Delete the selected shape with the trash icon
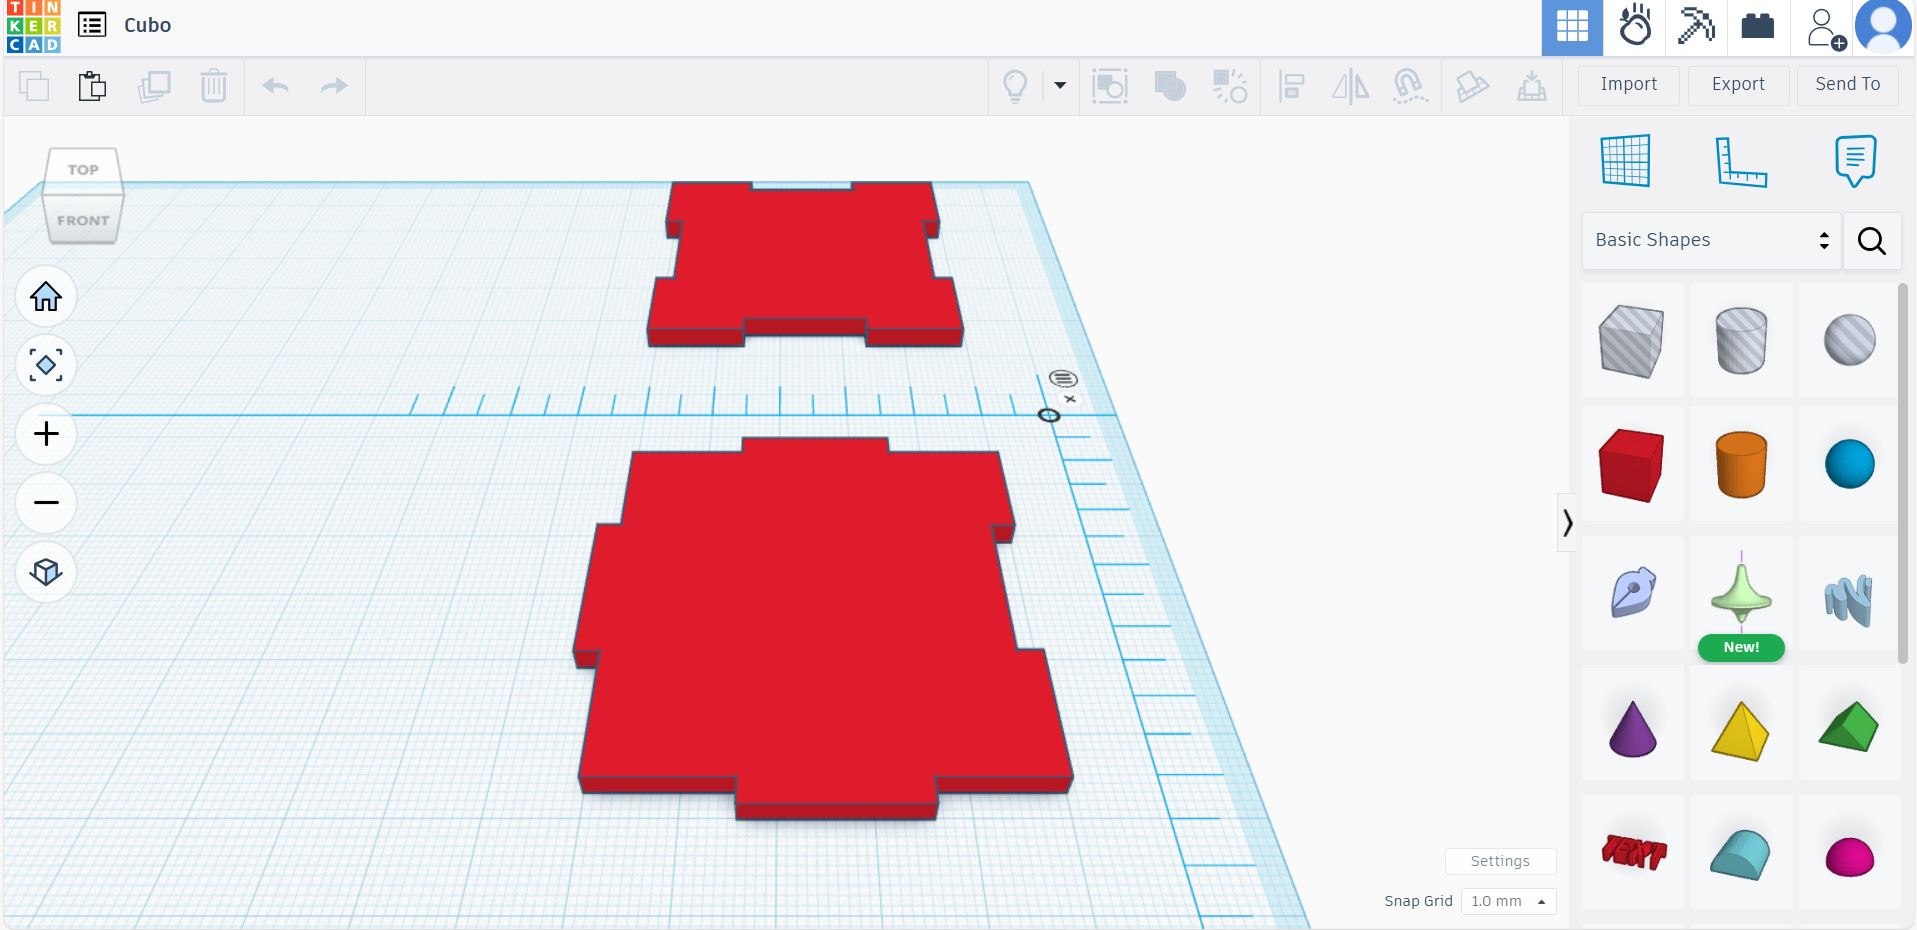This screenshot has height=930, width=1917. click(213, 86)
